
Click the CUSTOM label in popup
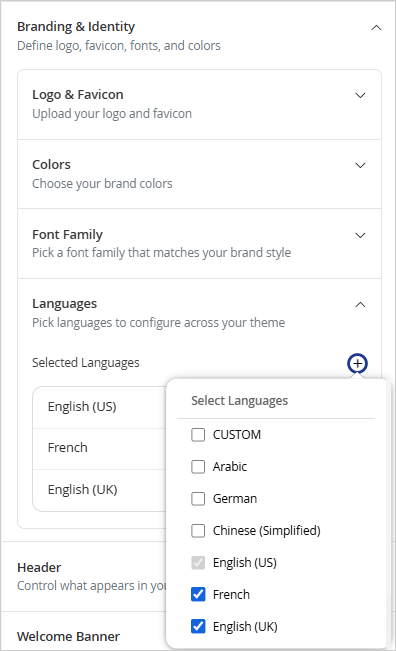(237, 435)
